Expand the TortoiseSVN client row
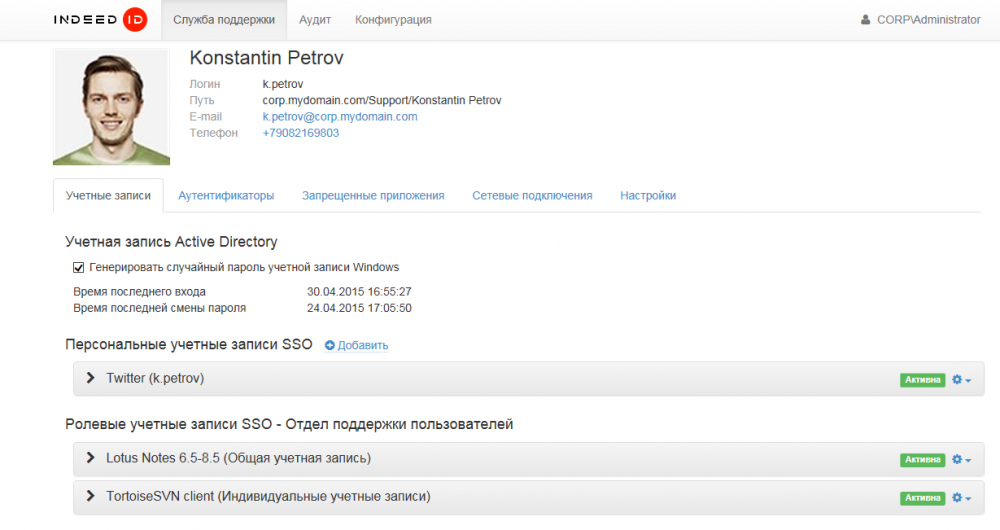This screenshot has width=1000, height=530. coord(91,496)
